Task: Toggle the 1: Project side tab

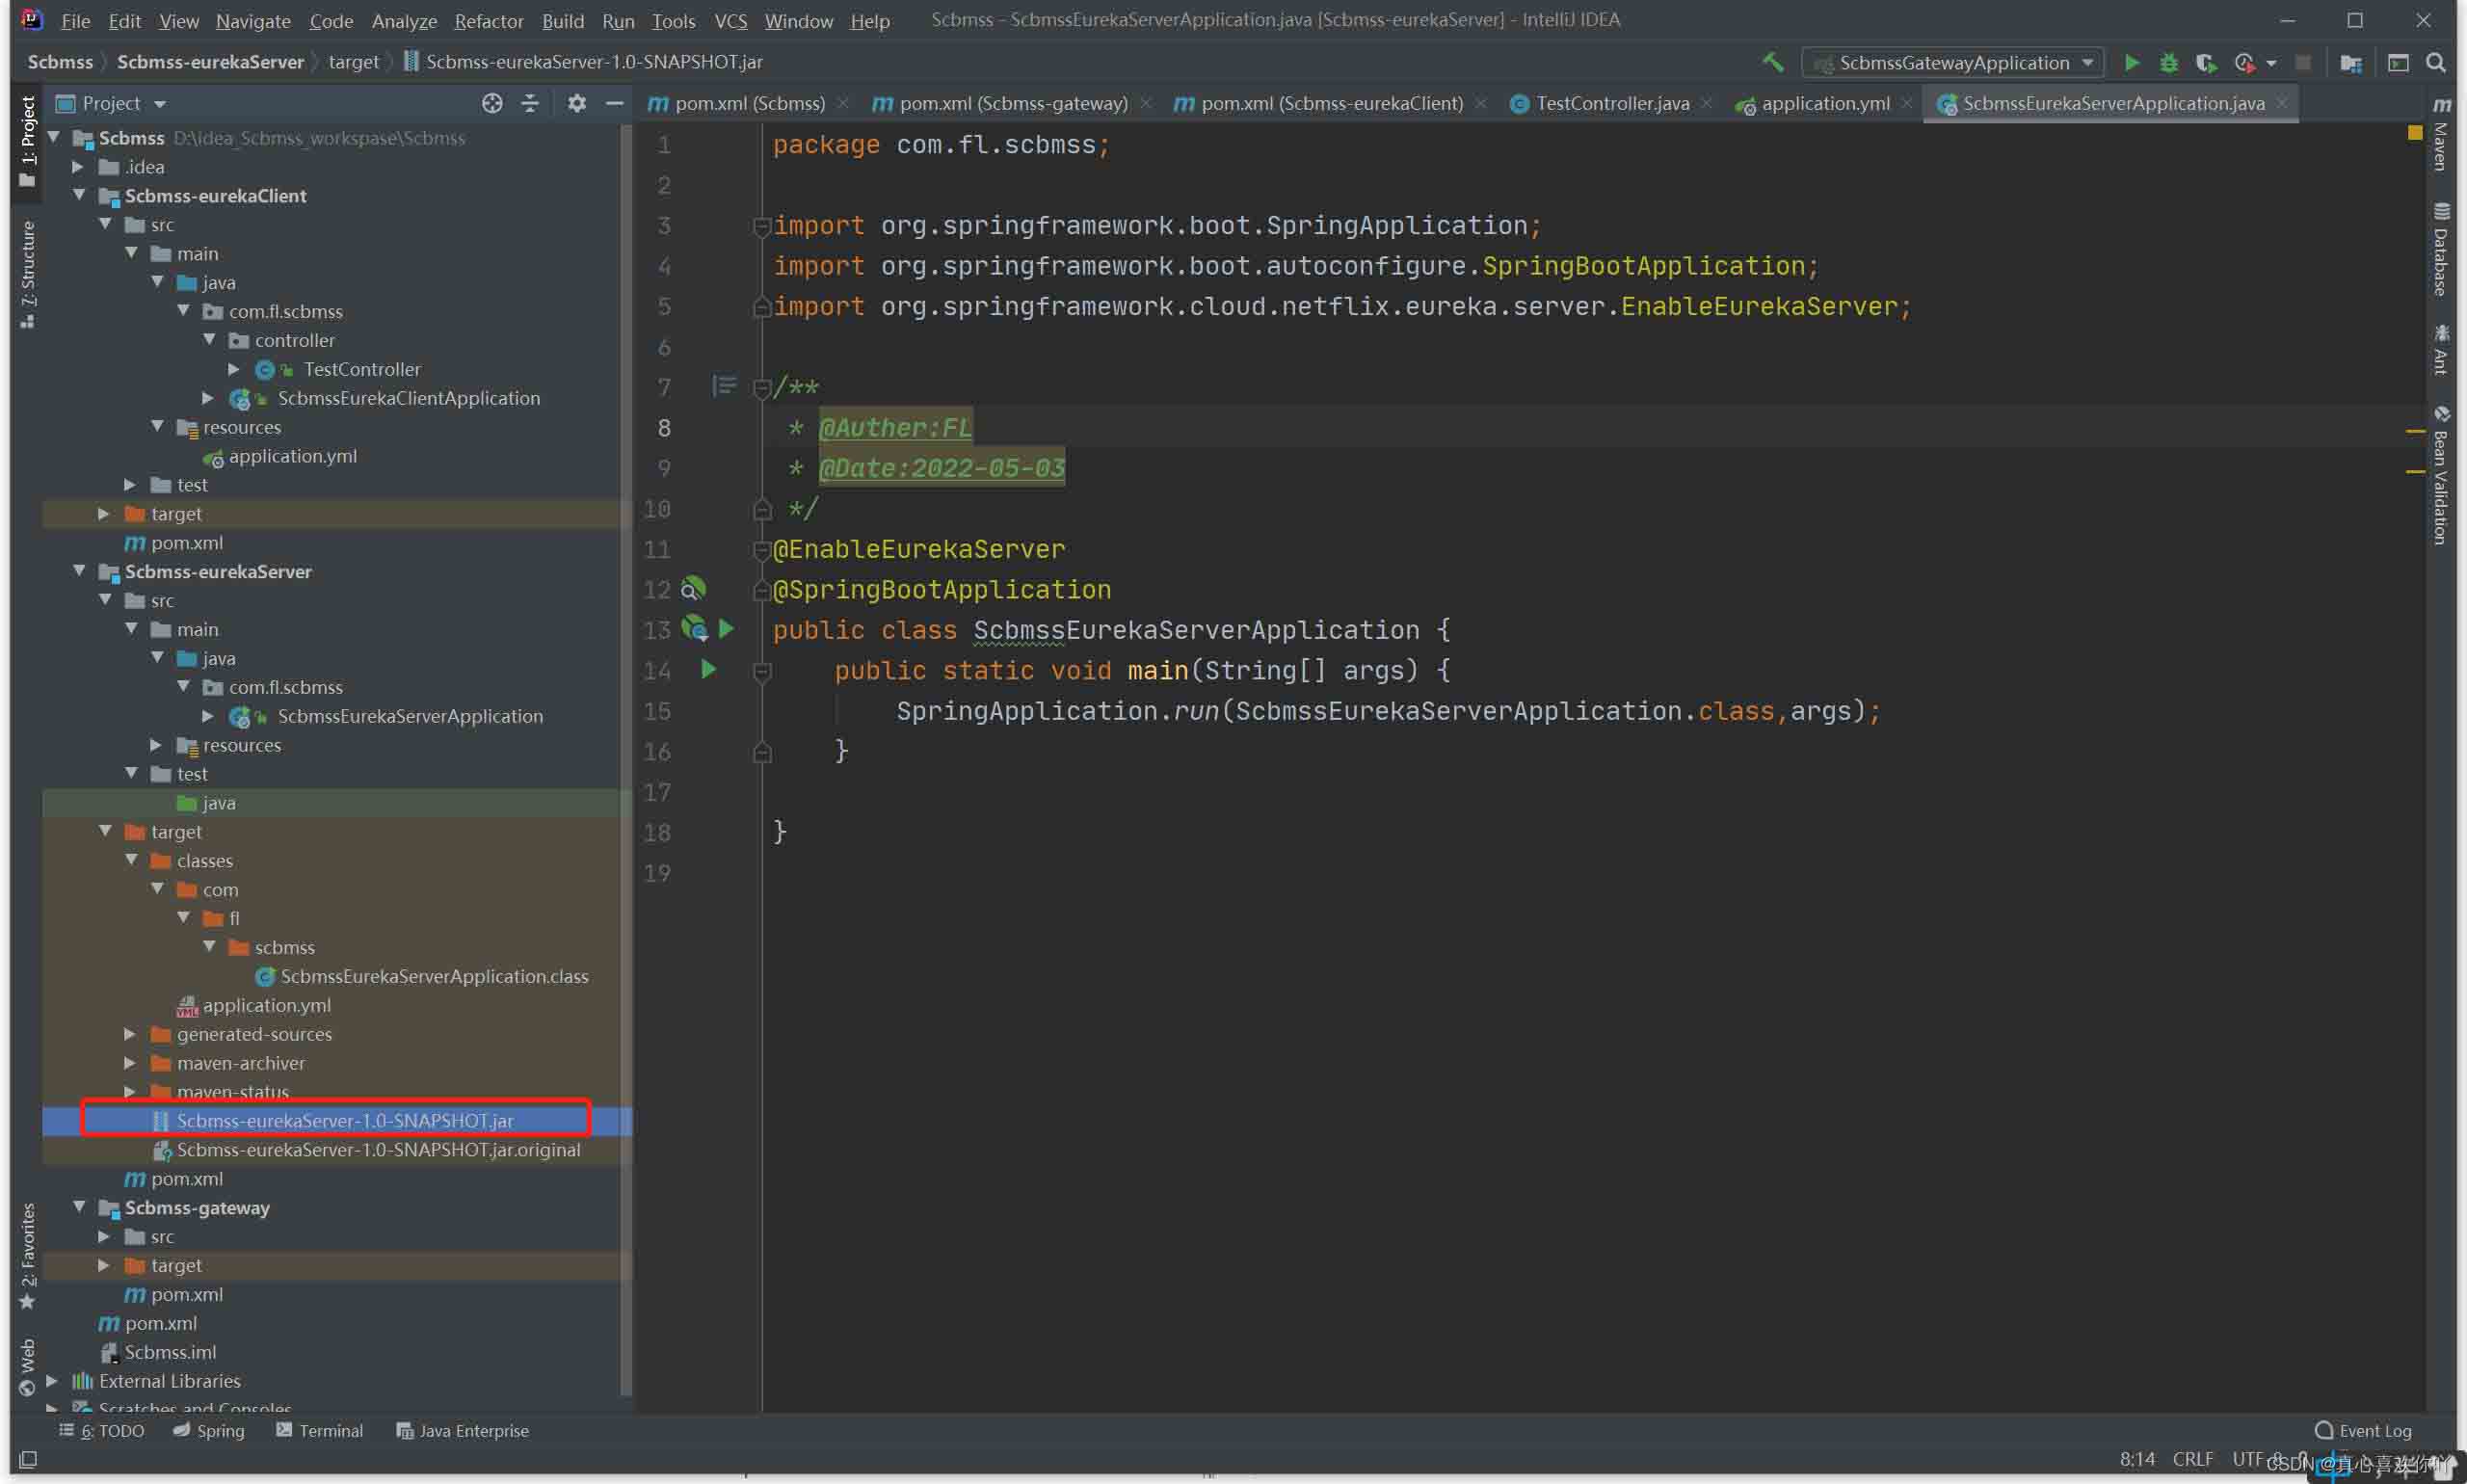Action: click(x=27, y=141)
